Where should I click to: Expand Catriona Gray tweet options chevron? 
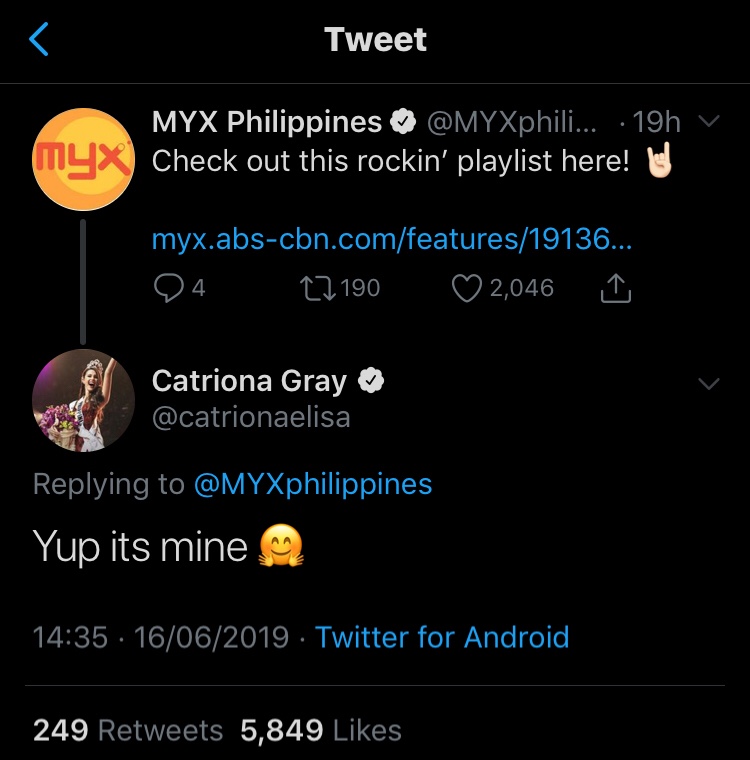coord(708,383)
